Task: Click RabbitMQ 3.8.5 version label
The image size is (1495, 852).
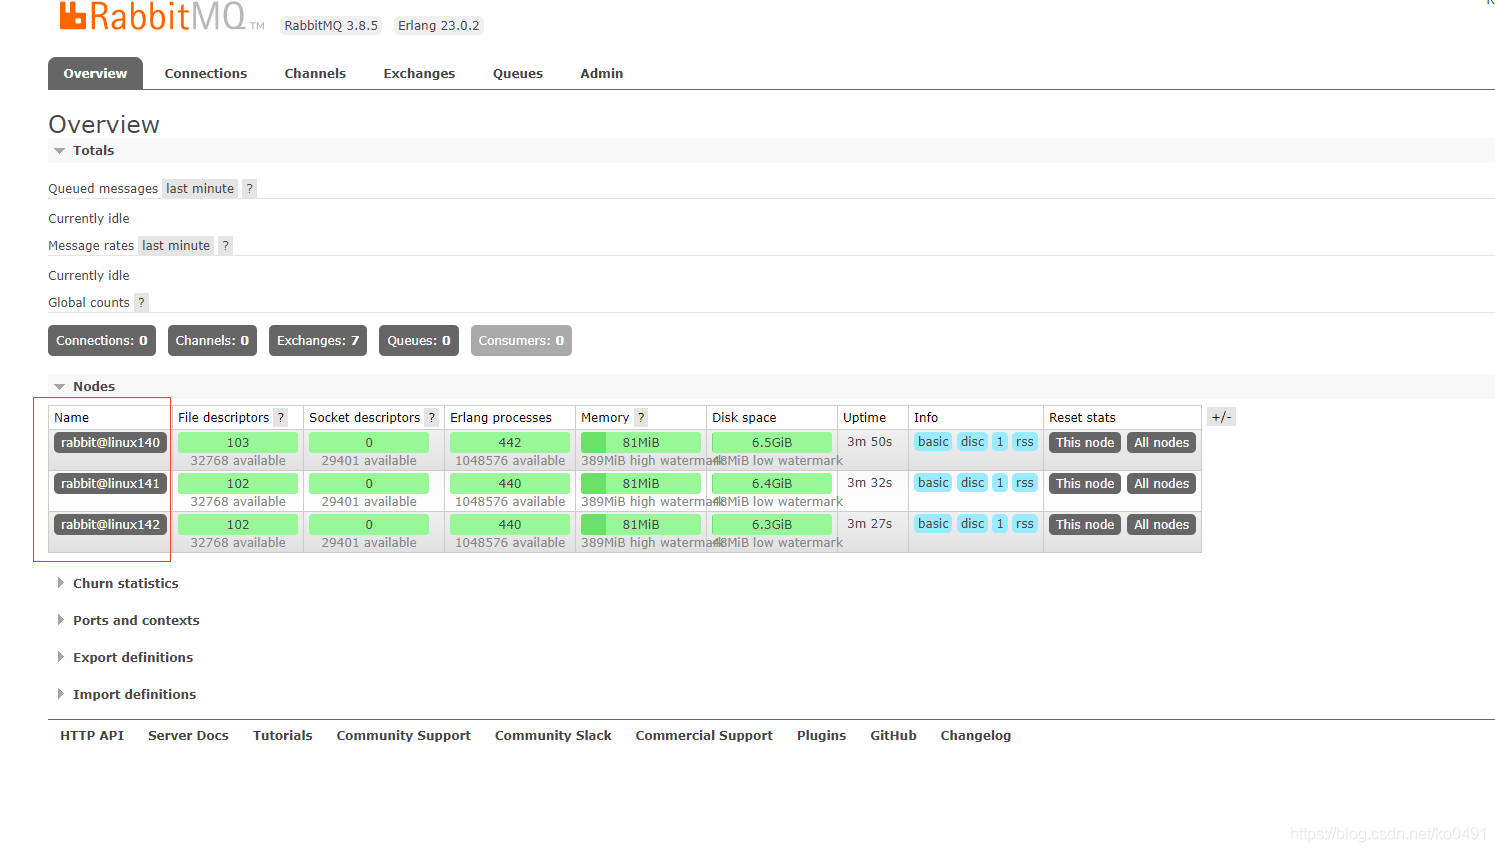Action: pos(331,26)
